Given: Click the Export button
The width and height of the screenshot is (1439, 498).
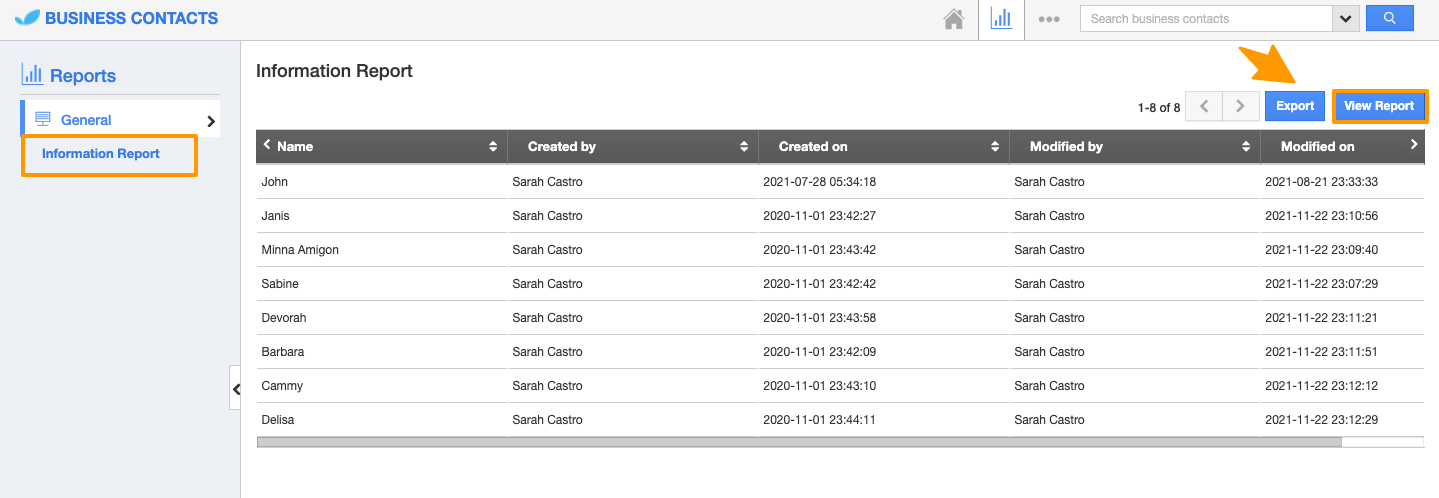Looking at the screenshot, I should 1295,106.
